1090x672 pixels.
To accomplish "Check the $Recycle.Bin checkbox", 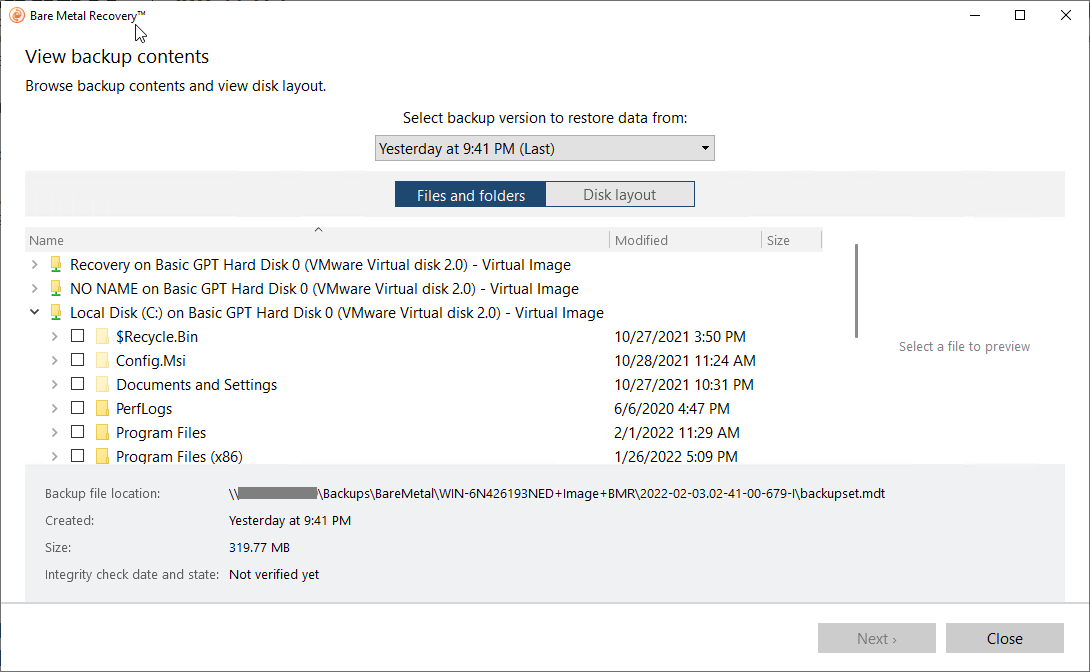I will pos(78,337).
